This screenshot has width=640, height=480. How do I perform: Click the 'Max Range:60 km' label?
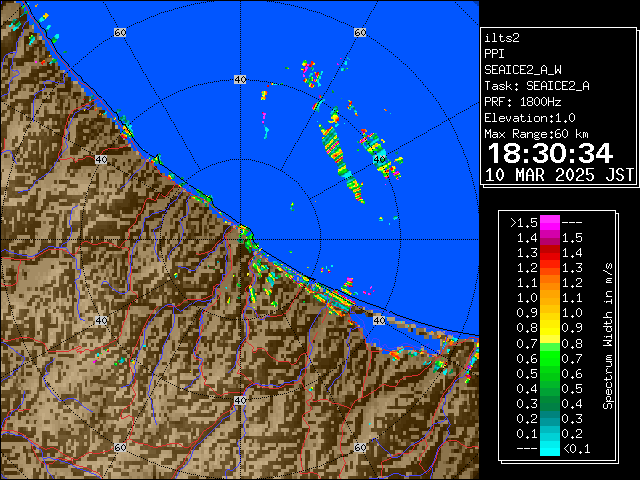(536, 134)
